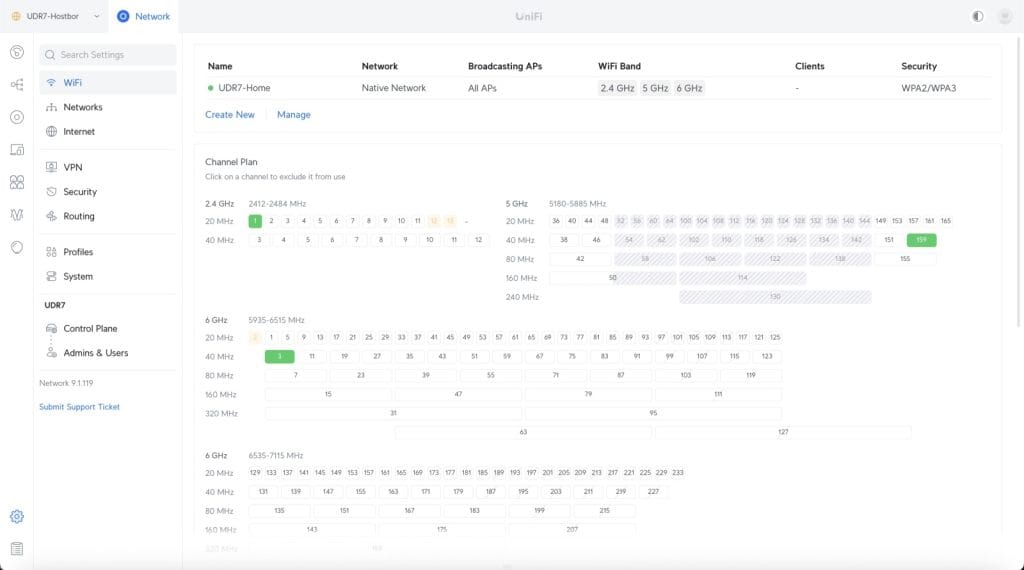The height and width of the screenshot is (570, 1024).
Task: Expand the UDR7-Hostbor site switcher dropdown
Action: point(96,17)
